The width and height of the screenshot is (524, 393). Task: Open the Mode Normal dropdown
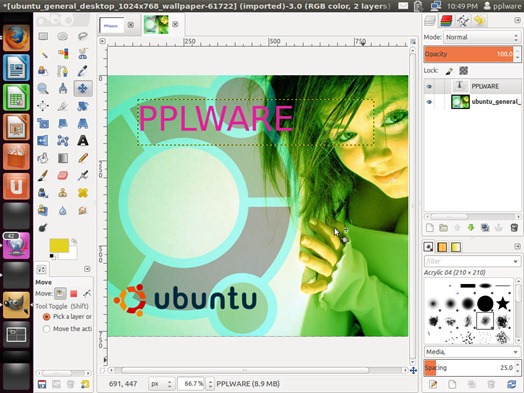[x=482, y=37]
